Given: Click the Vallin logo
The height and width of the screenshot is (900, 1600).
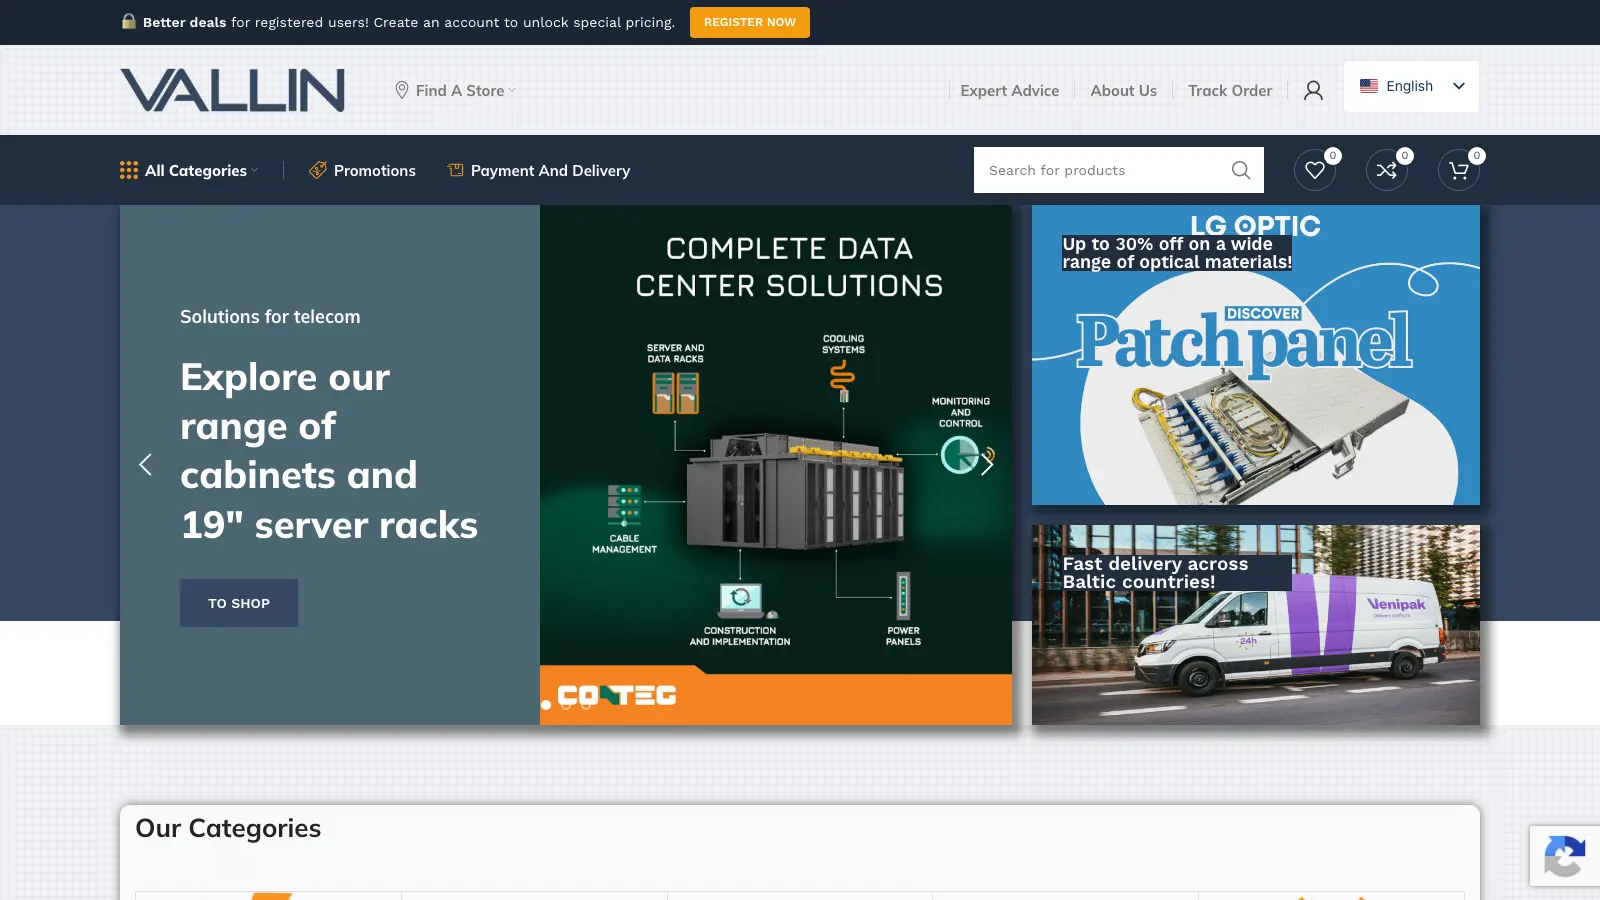Looking at the screenshot, I should tap(232, 90).
